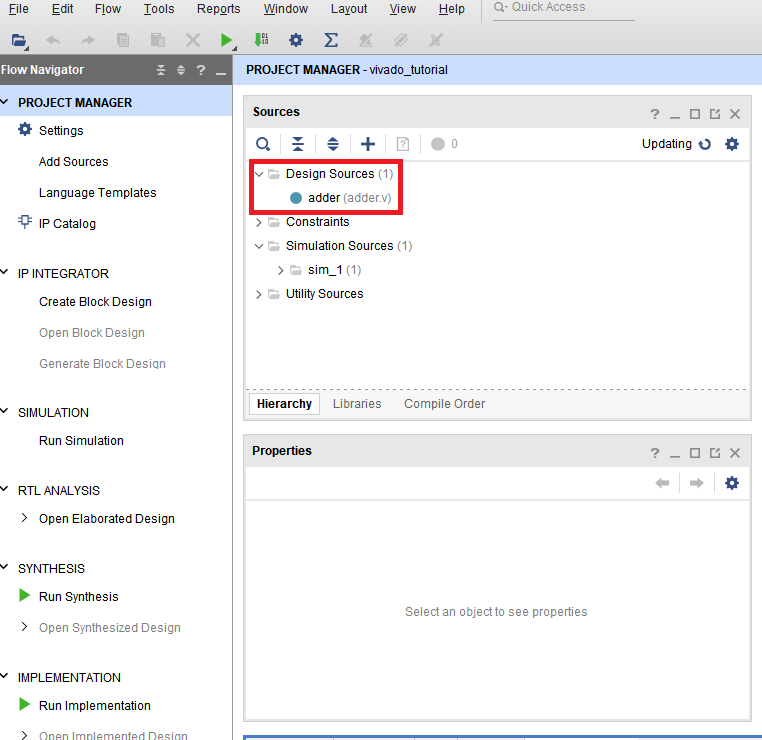
Task: Open the File menu
Action: pyautogui.click(x=18, y=9)
